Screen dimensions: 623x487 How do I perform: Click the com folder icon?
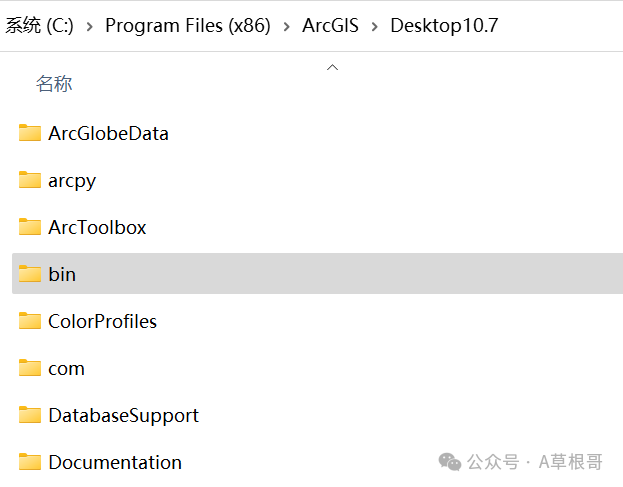click(x=30, y=368)
